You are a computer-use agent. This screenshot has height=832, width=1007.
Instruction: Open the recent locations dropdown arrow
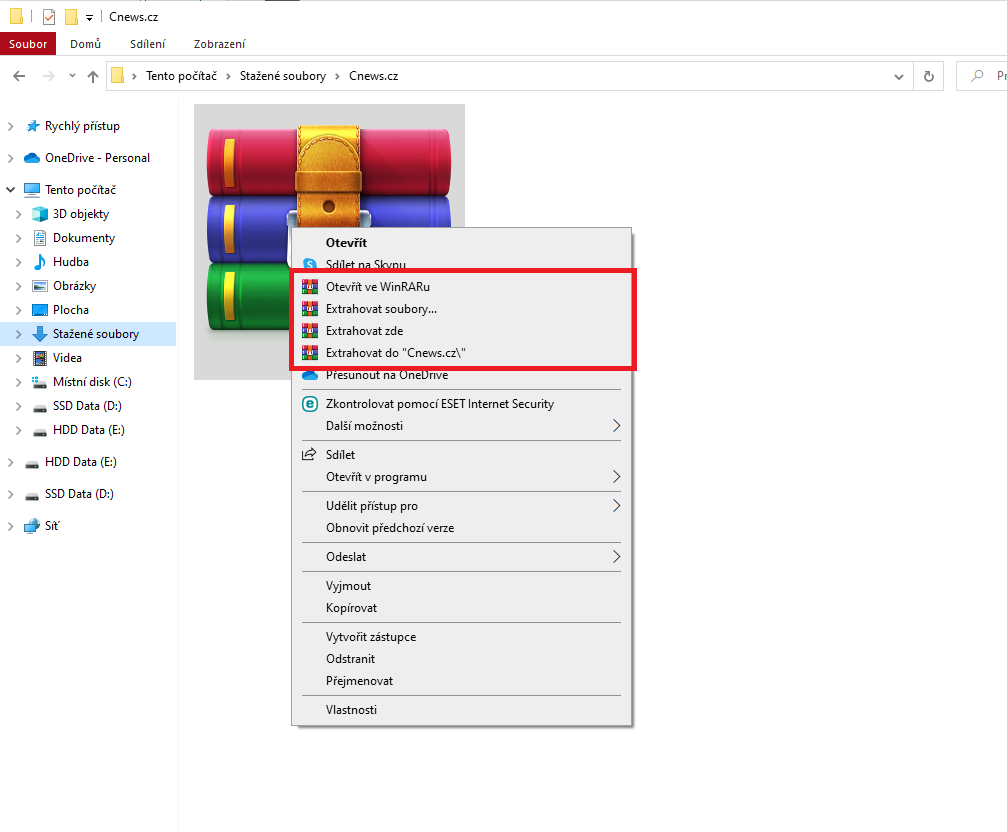pos(72,76)
